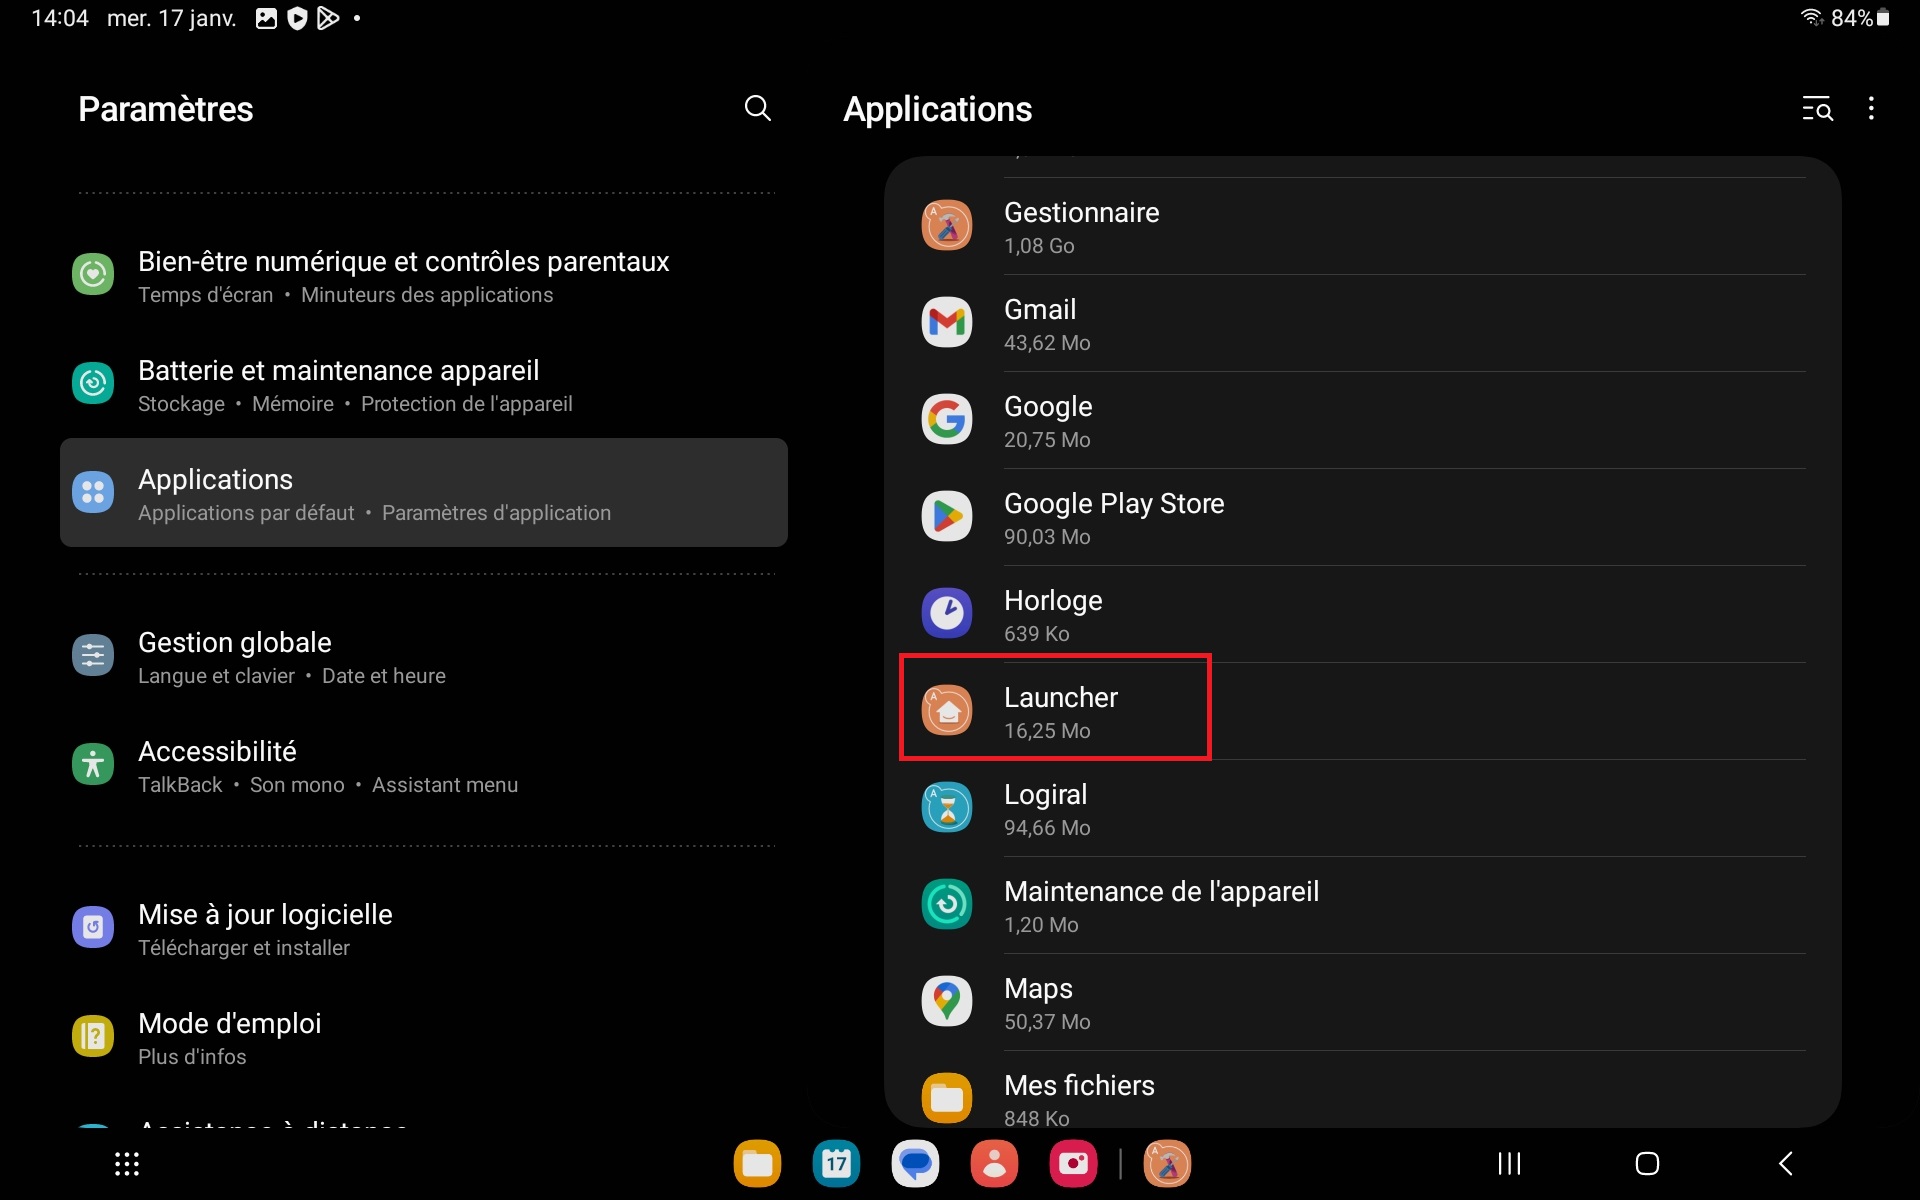1920x1200 pixels.
Task: Tap the Gmail app icon
Action: coord(946,322)
